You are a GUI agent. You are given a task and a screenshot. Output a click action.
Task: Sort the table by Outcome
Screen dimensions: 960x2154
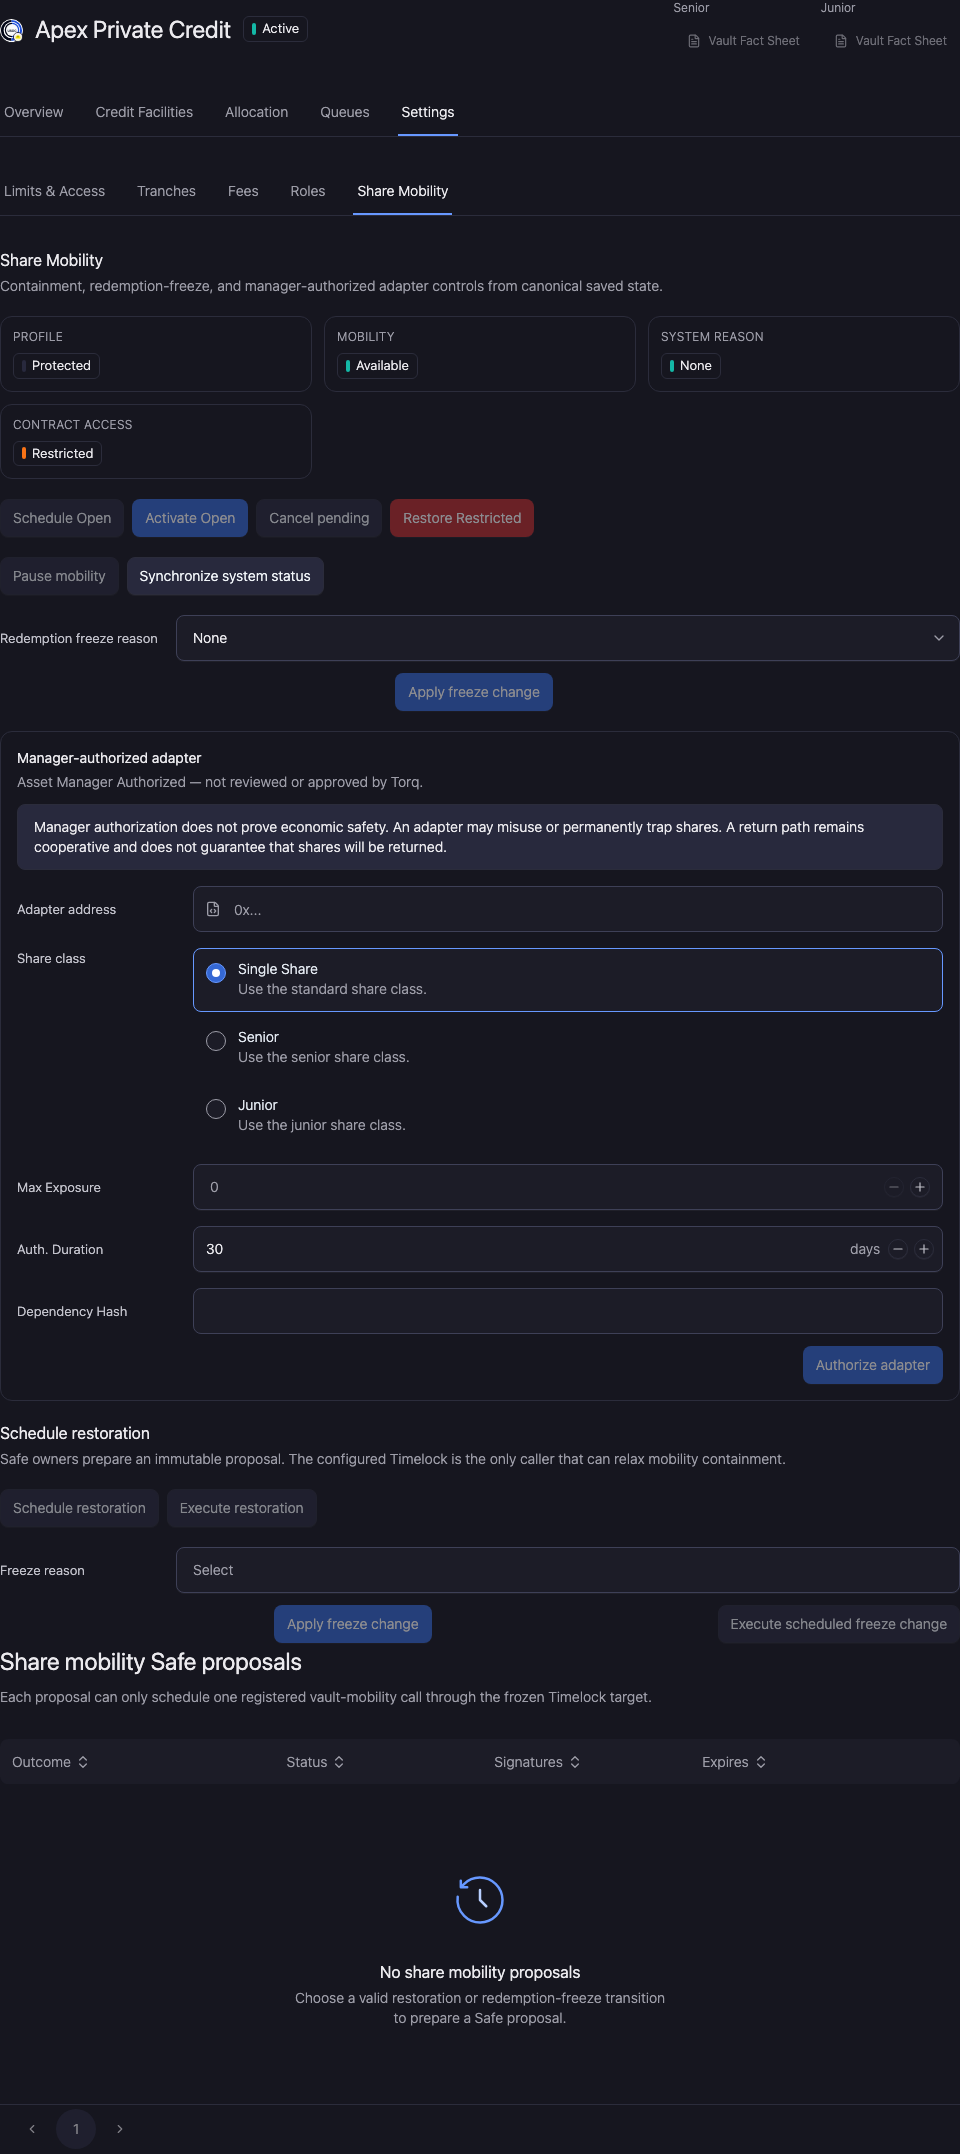click(50, 1762)
